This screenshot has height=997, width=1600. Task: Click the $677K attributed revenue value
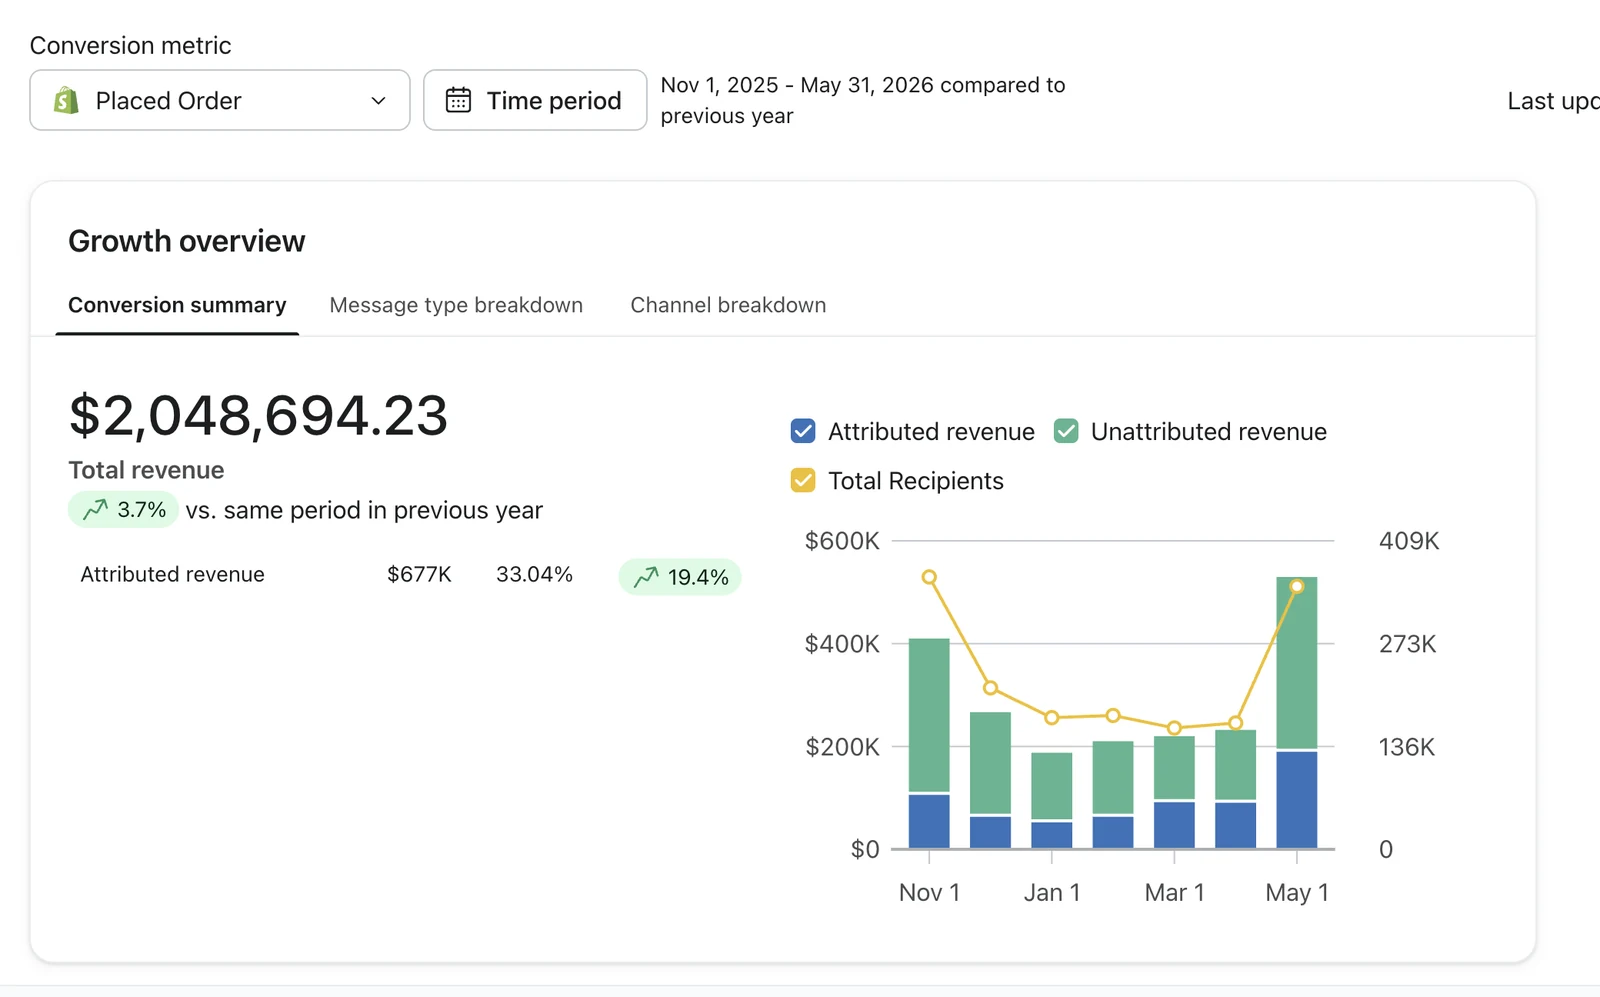[x=419, y=575]
